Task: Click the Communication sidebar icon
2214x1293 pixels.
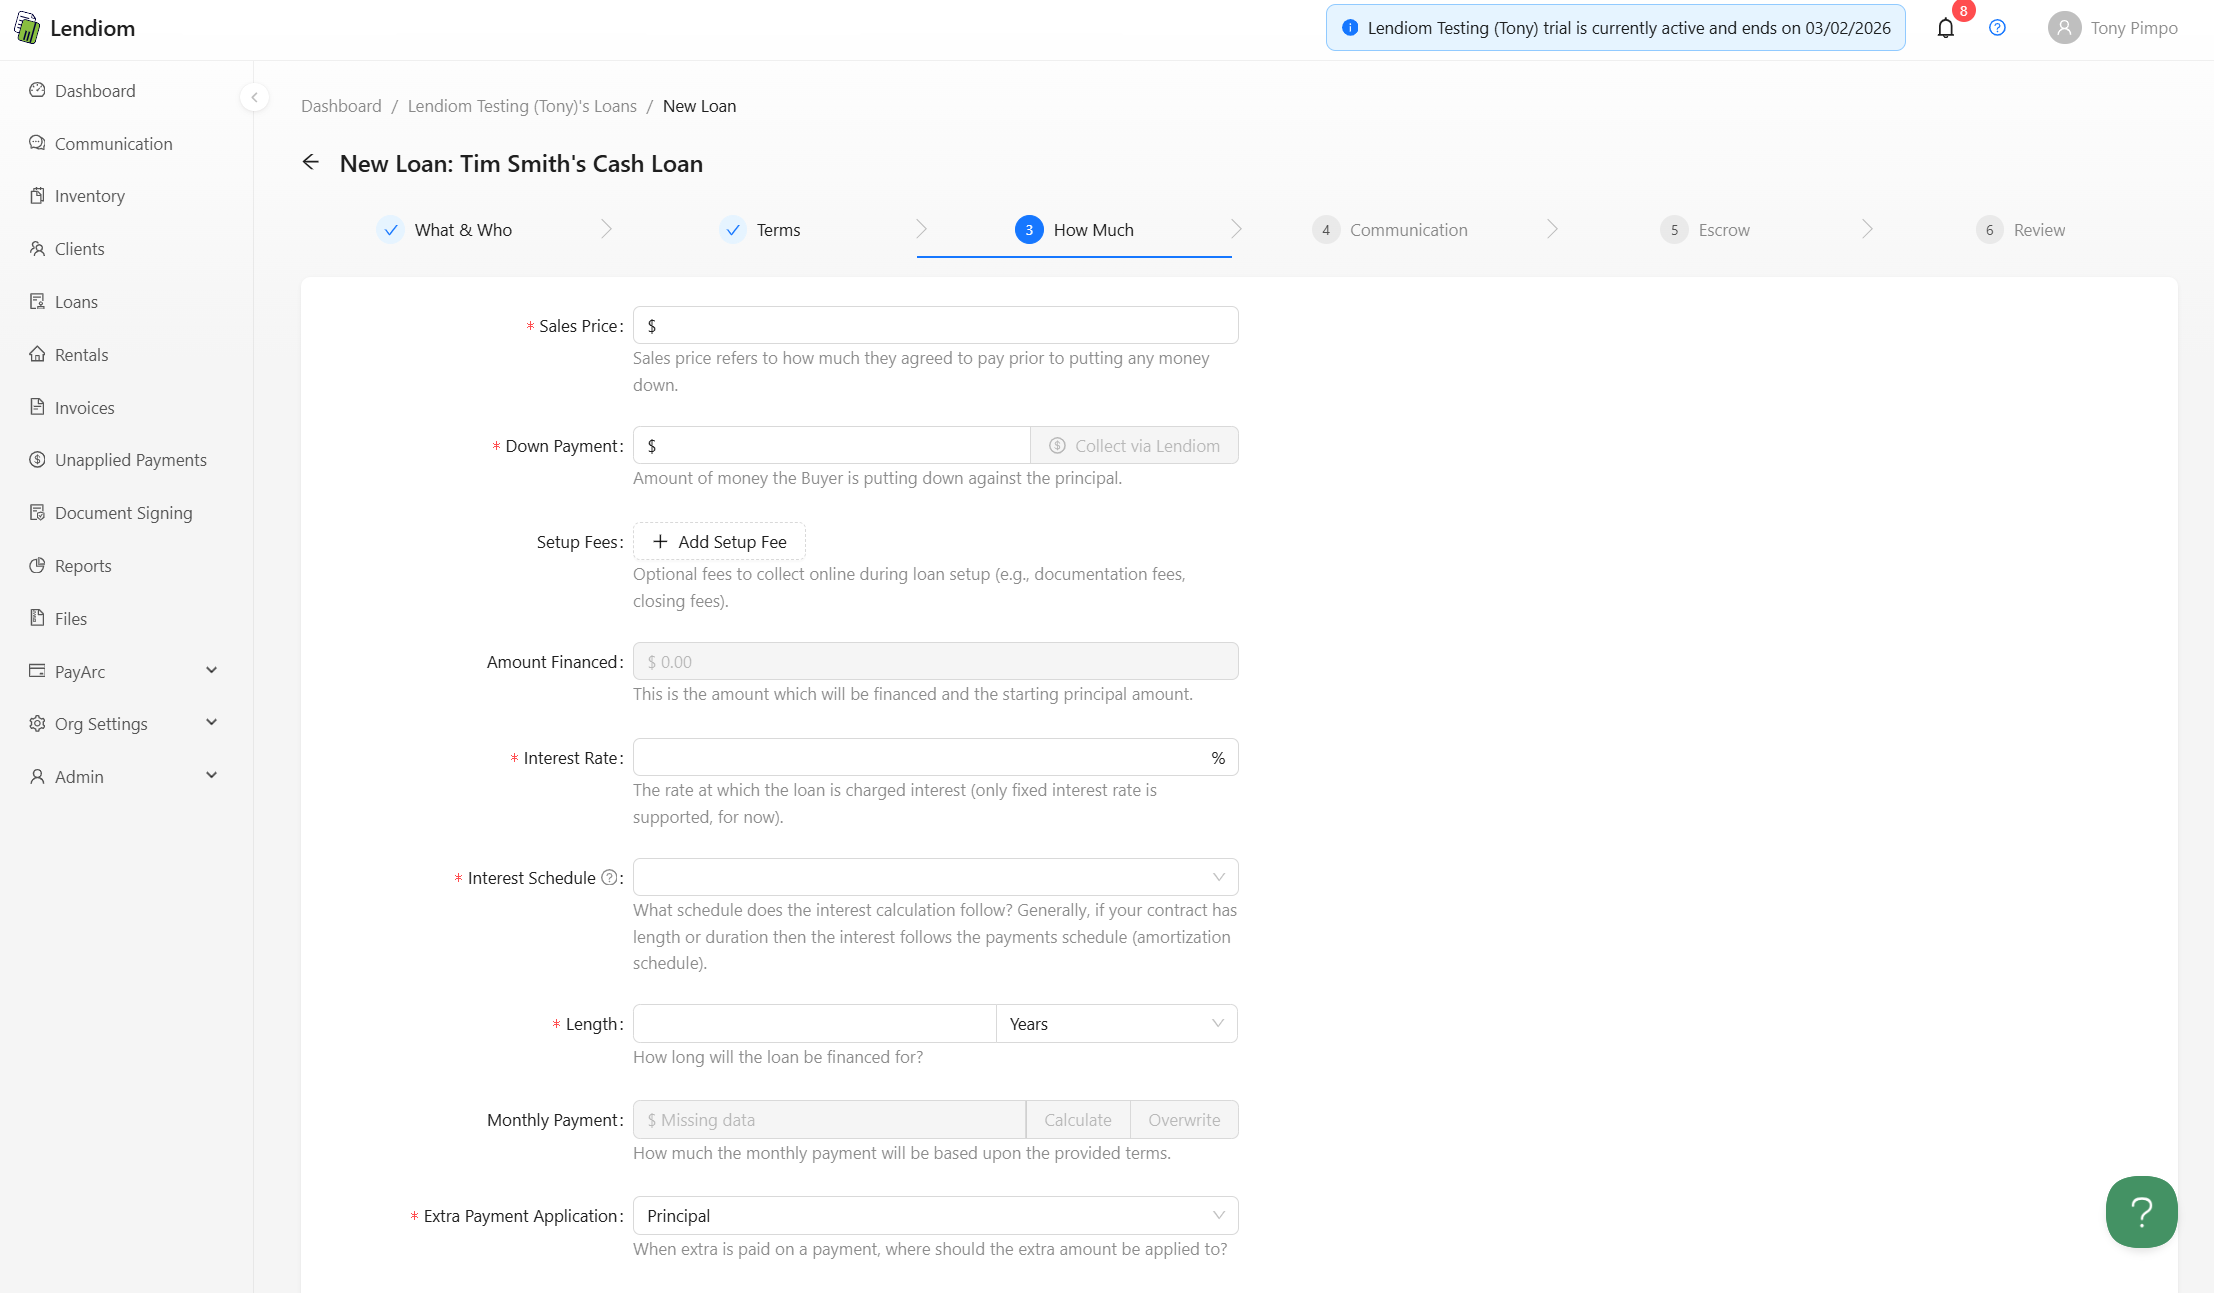Action: tap(37, 143)
